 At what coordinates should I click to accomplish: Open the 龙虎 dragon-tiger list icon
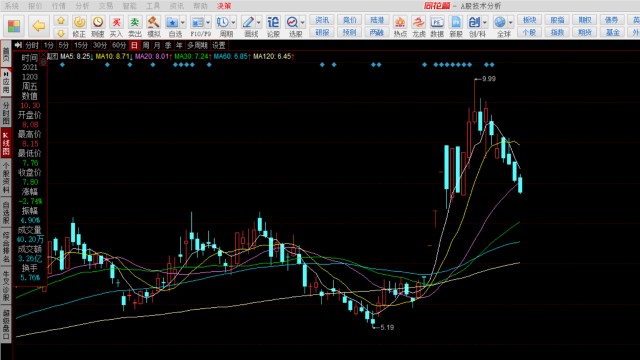coord(418,26)
